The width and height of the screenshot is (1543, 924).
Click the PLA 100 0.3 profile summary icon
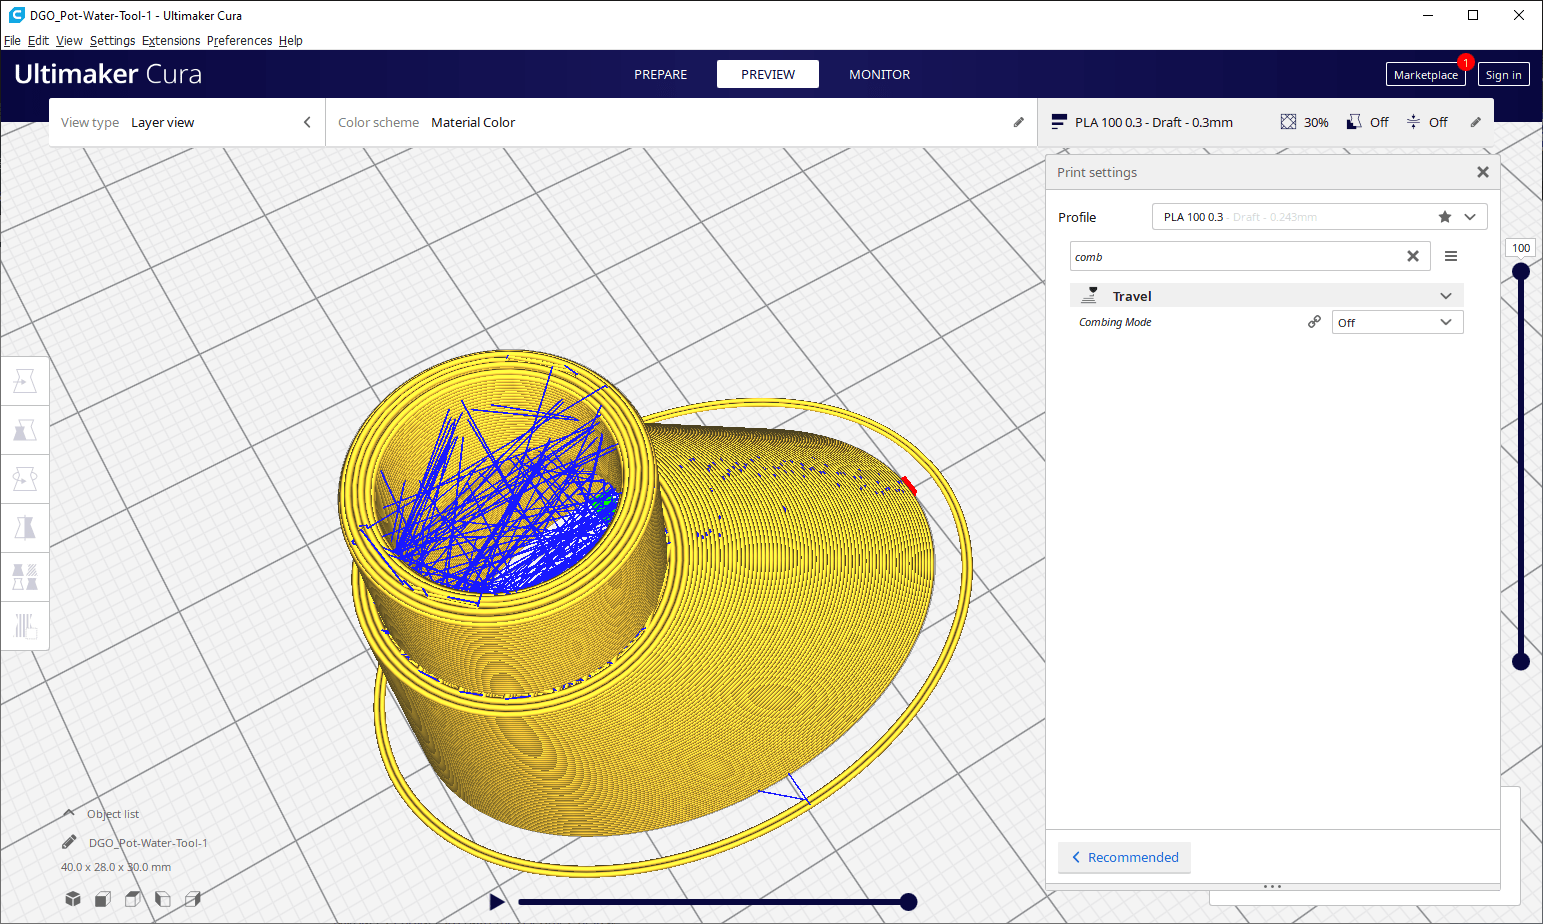1059,122
